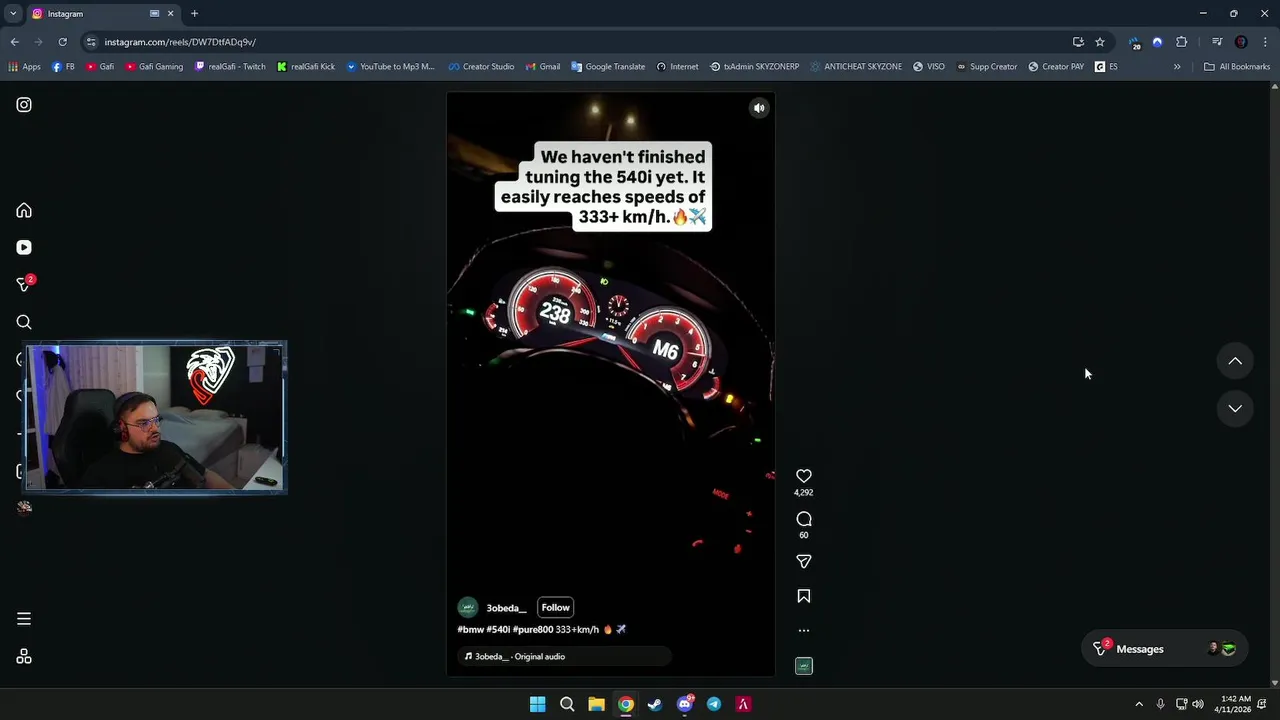Open the #540i hashtag
Screen dimensions: 1280x720
[x=498, y=630]
